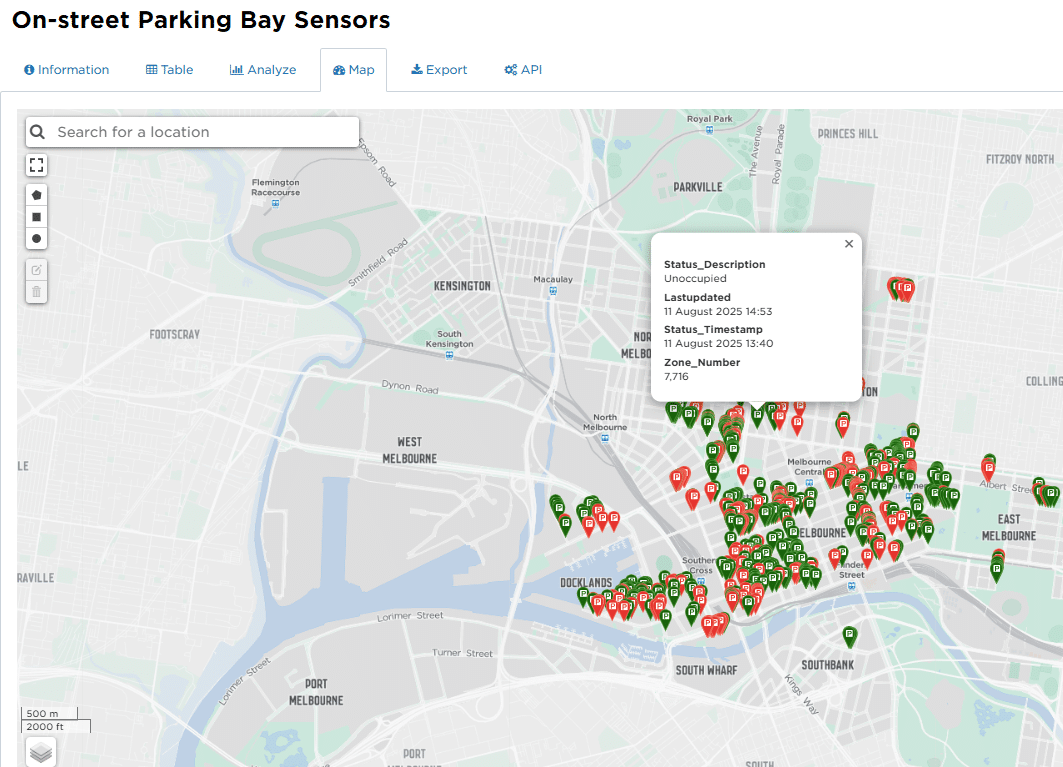Click the green parking marker in Southbank
The image size is (1063, 767).
(850, 635)
